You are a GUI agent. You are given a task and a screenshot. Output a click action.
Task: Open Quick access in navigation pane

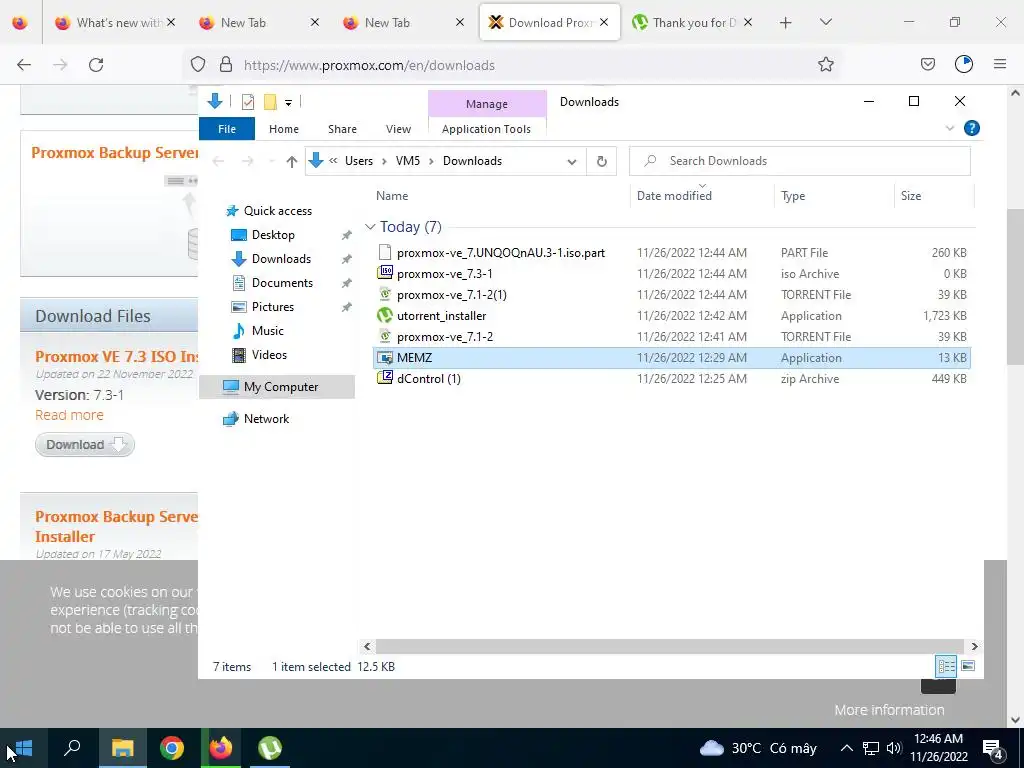[x=278, y=211]
